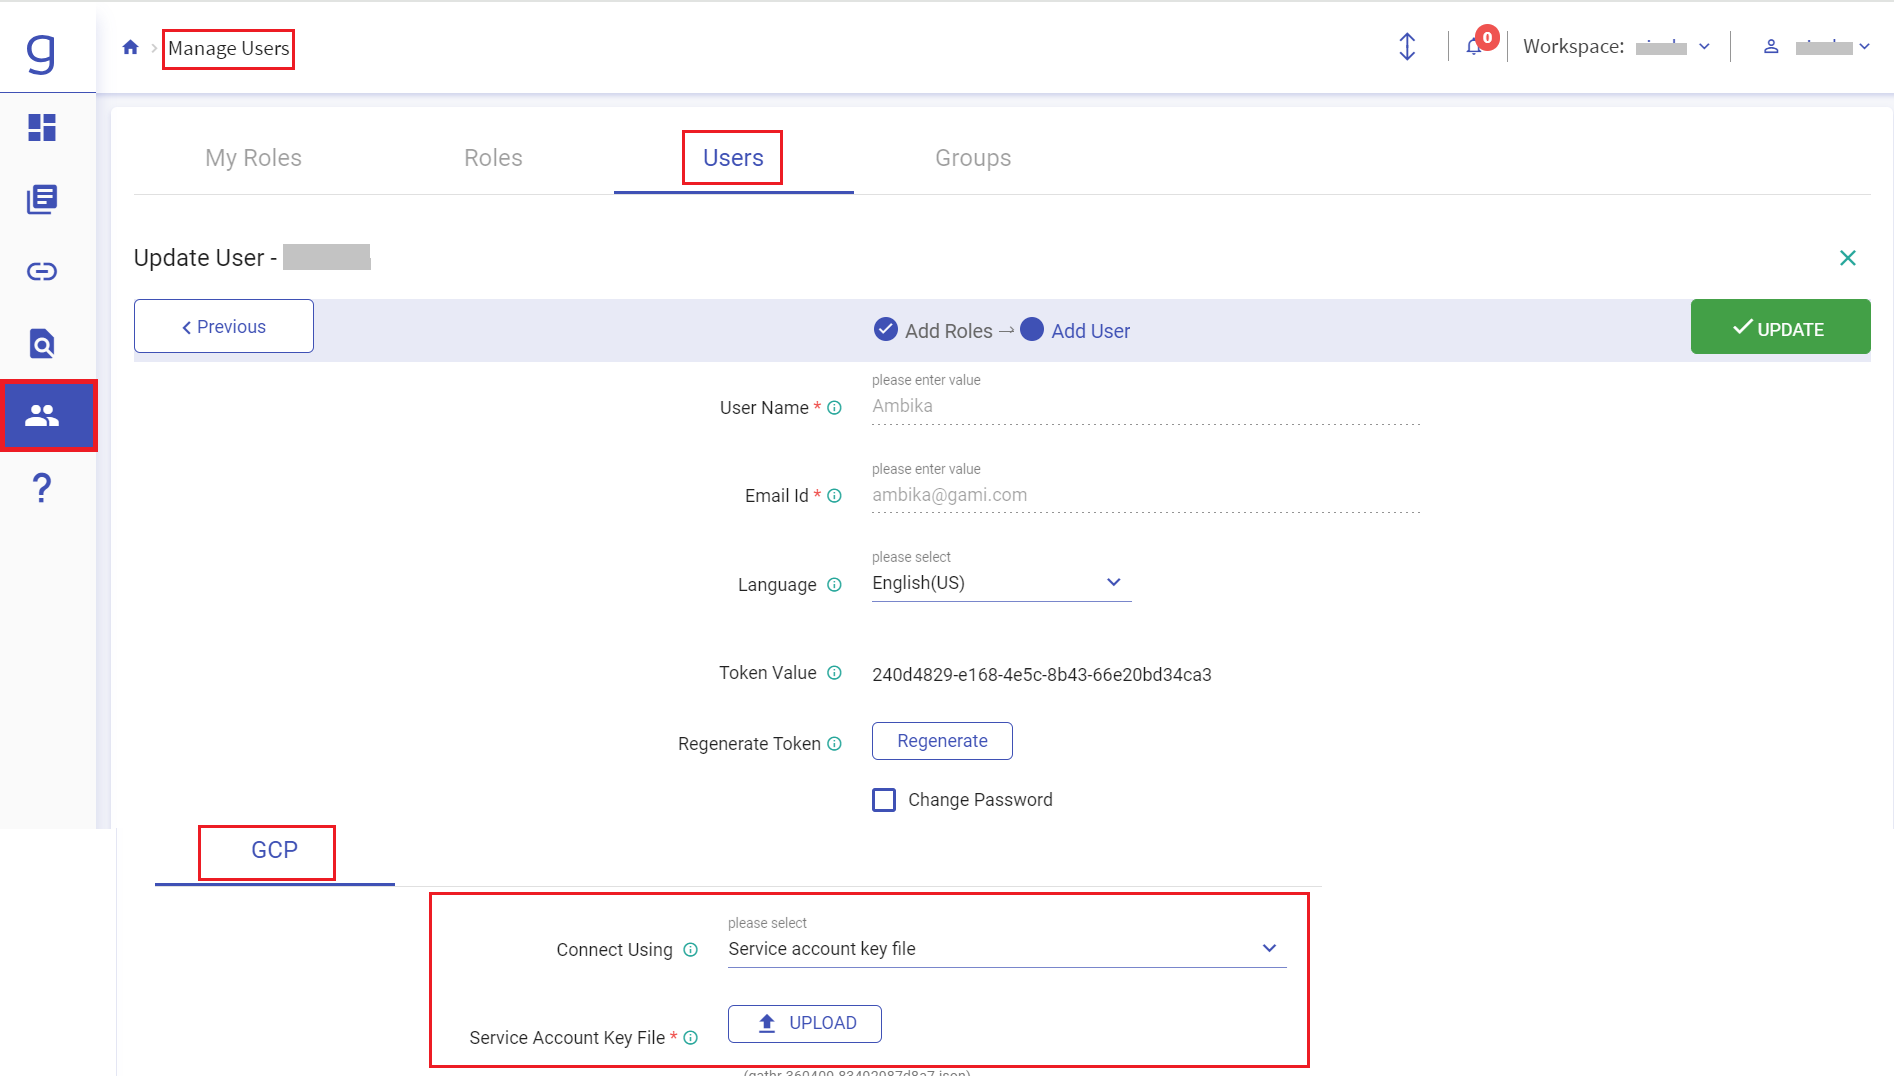Show info for Service Account Key File
The image size is (1894, 1076).
coord(691,1038)
